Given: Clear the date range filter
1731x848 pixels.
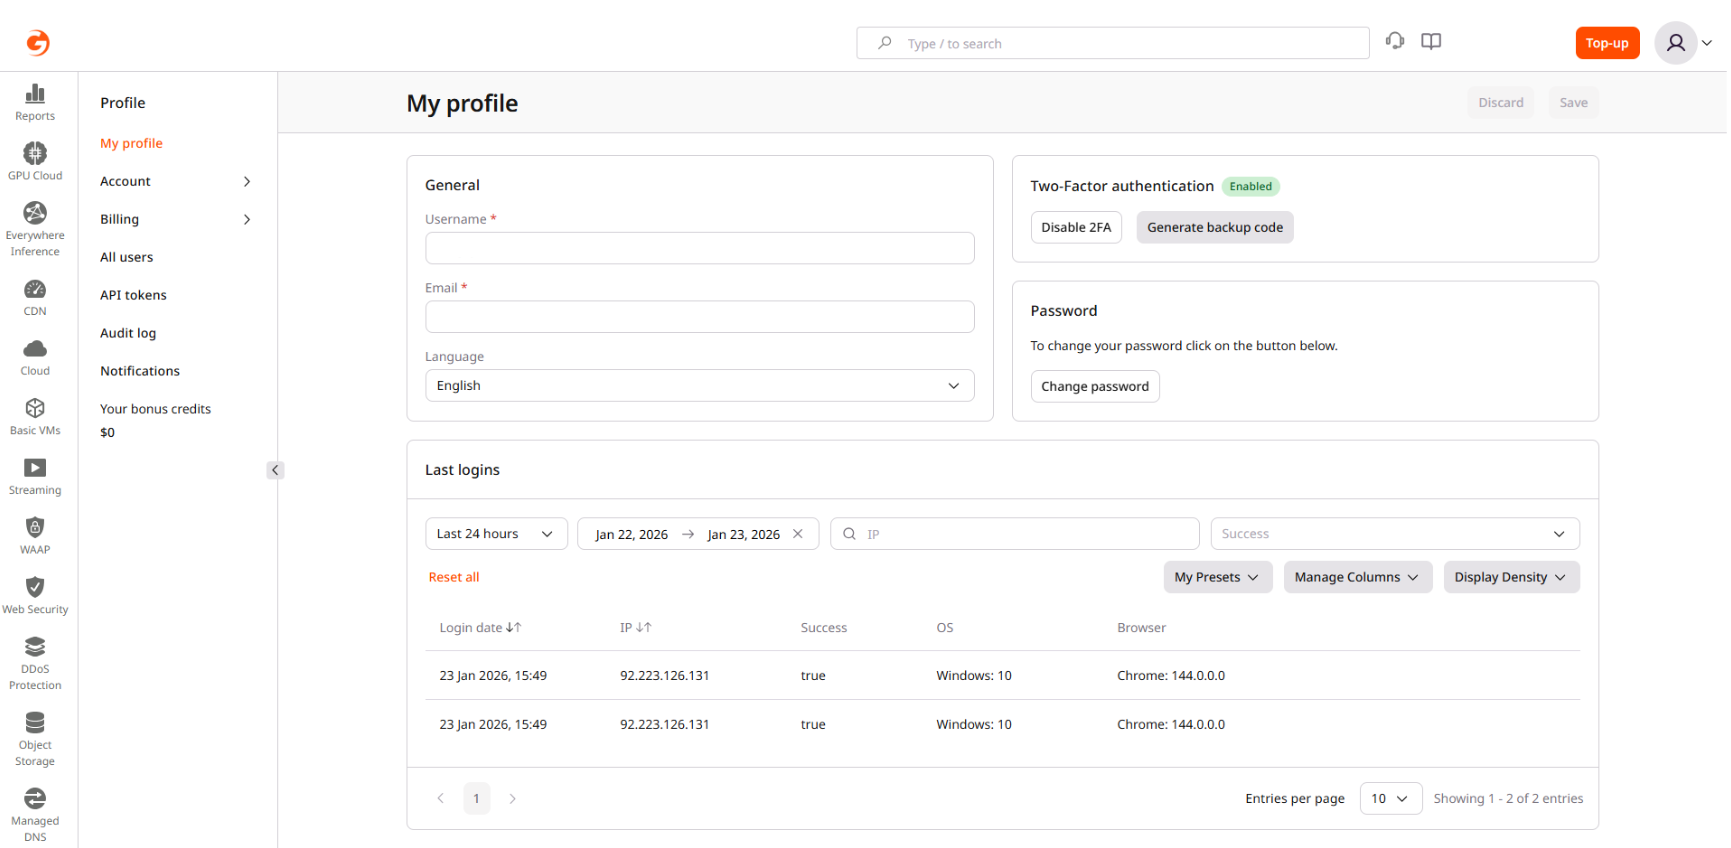Looking at the screenshot, I should tap(798, 534).
